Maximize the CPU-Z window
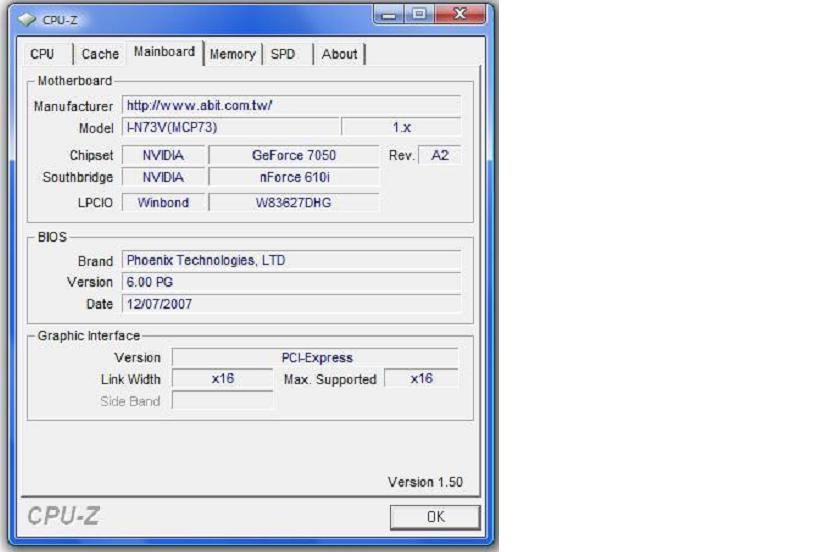This screenshot has height=552, width=840. click(419, 14)
